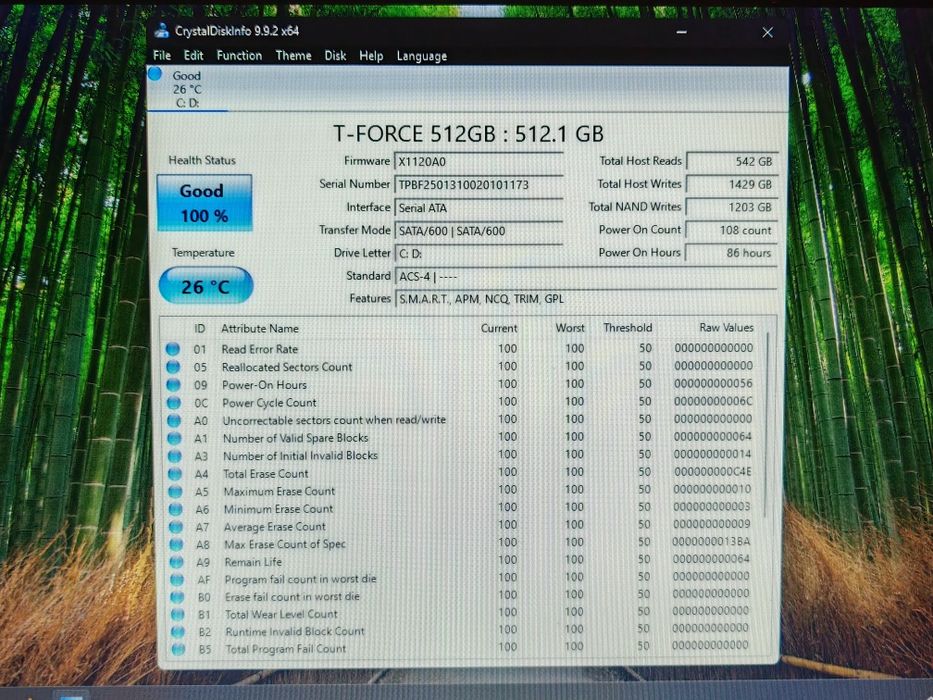The width and height of the screenshot is (933, 700).
Task: Select the Remain Life attribute name
Action: tap(253, 562)
